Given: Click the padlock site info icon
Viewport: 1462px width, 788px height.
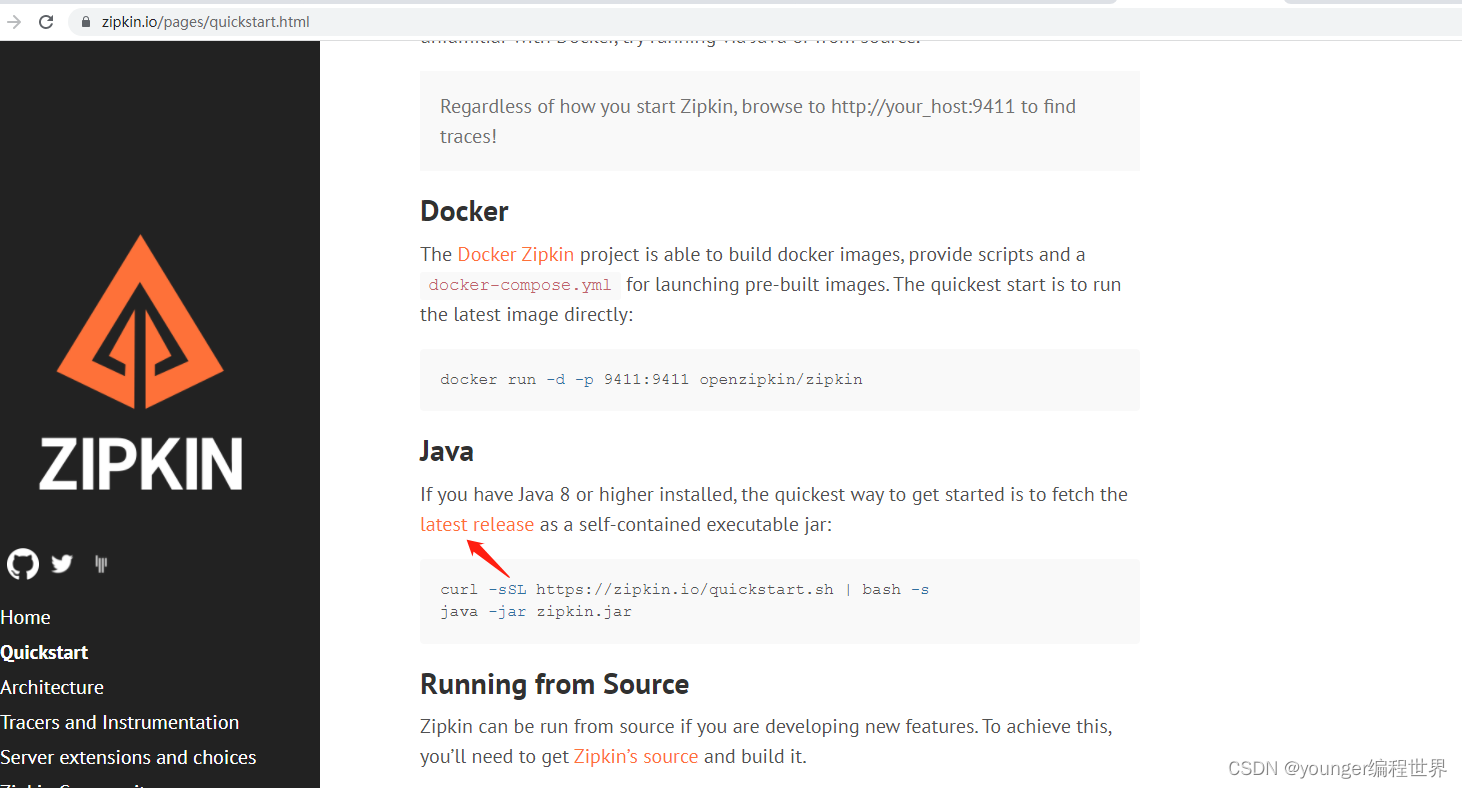Looking at the screenshot, I should [86, 22].
